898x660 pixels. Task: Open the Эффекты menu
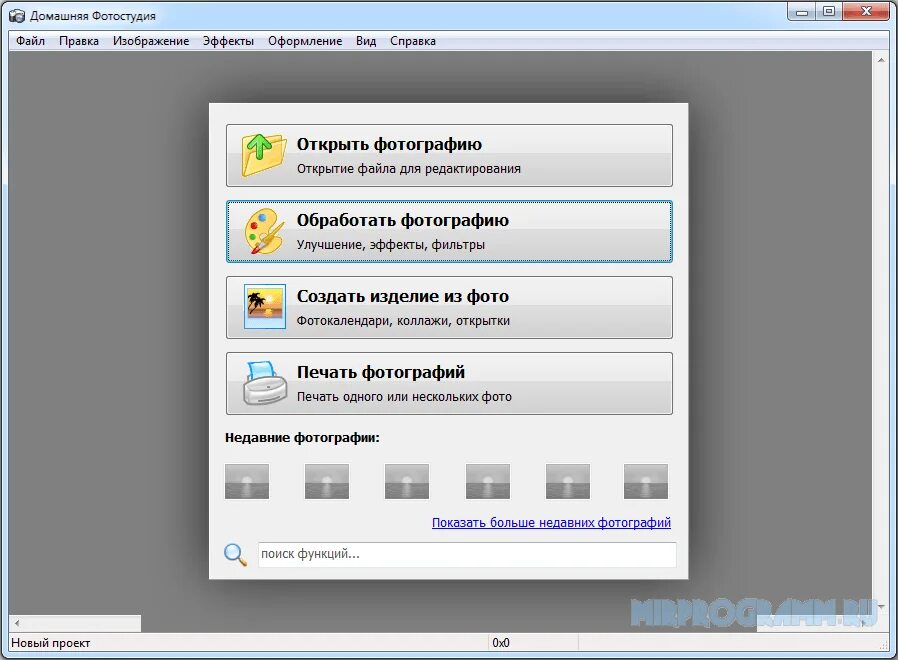(229, 41)
